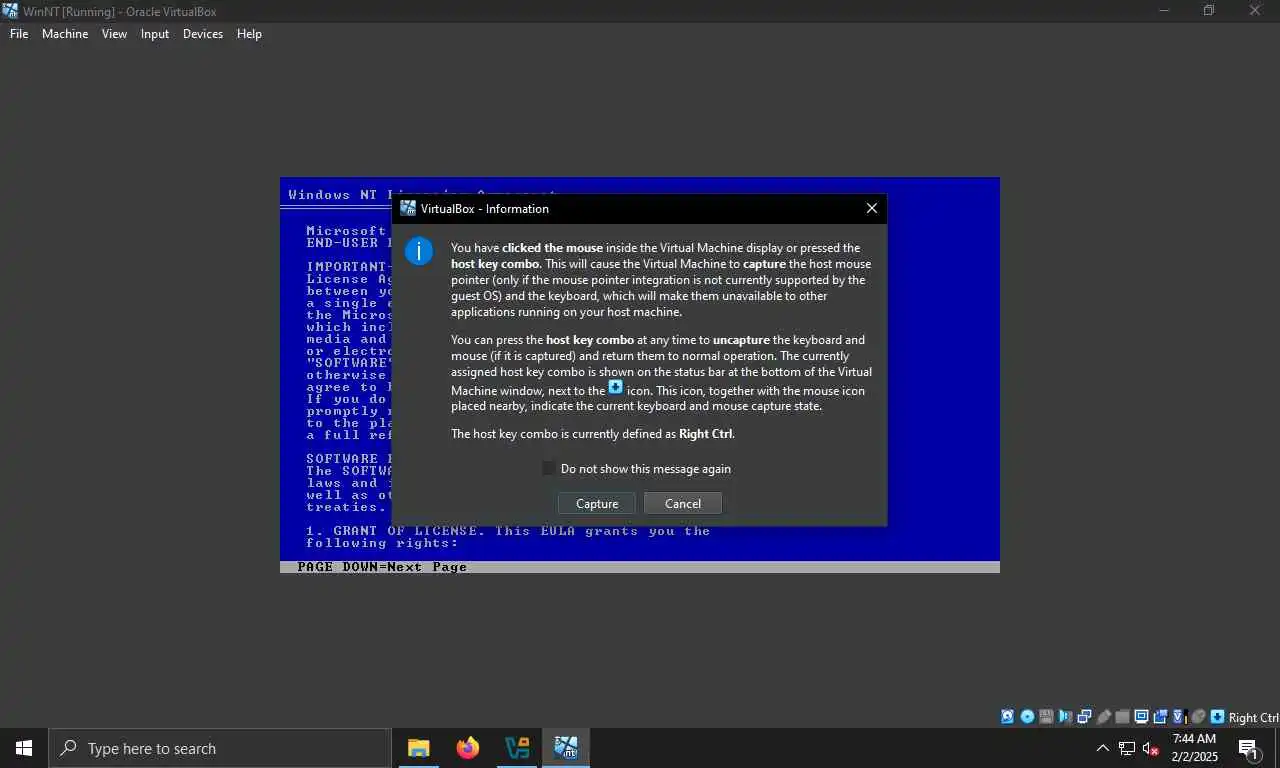Click the Cancel button in the dialog
Screen dimensions: 1280x768
click(683, 503)
